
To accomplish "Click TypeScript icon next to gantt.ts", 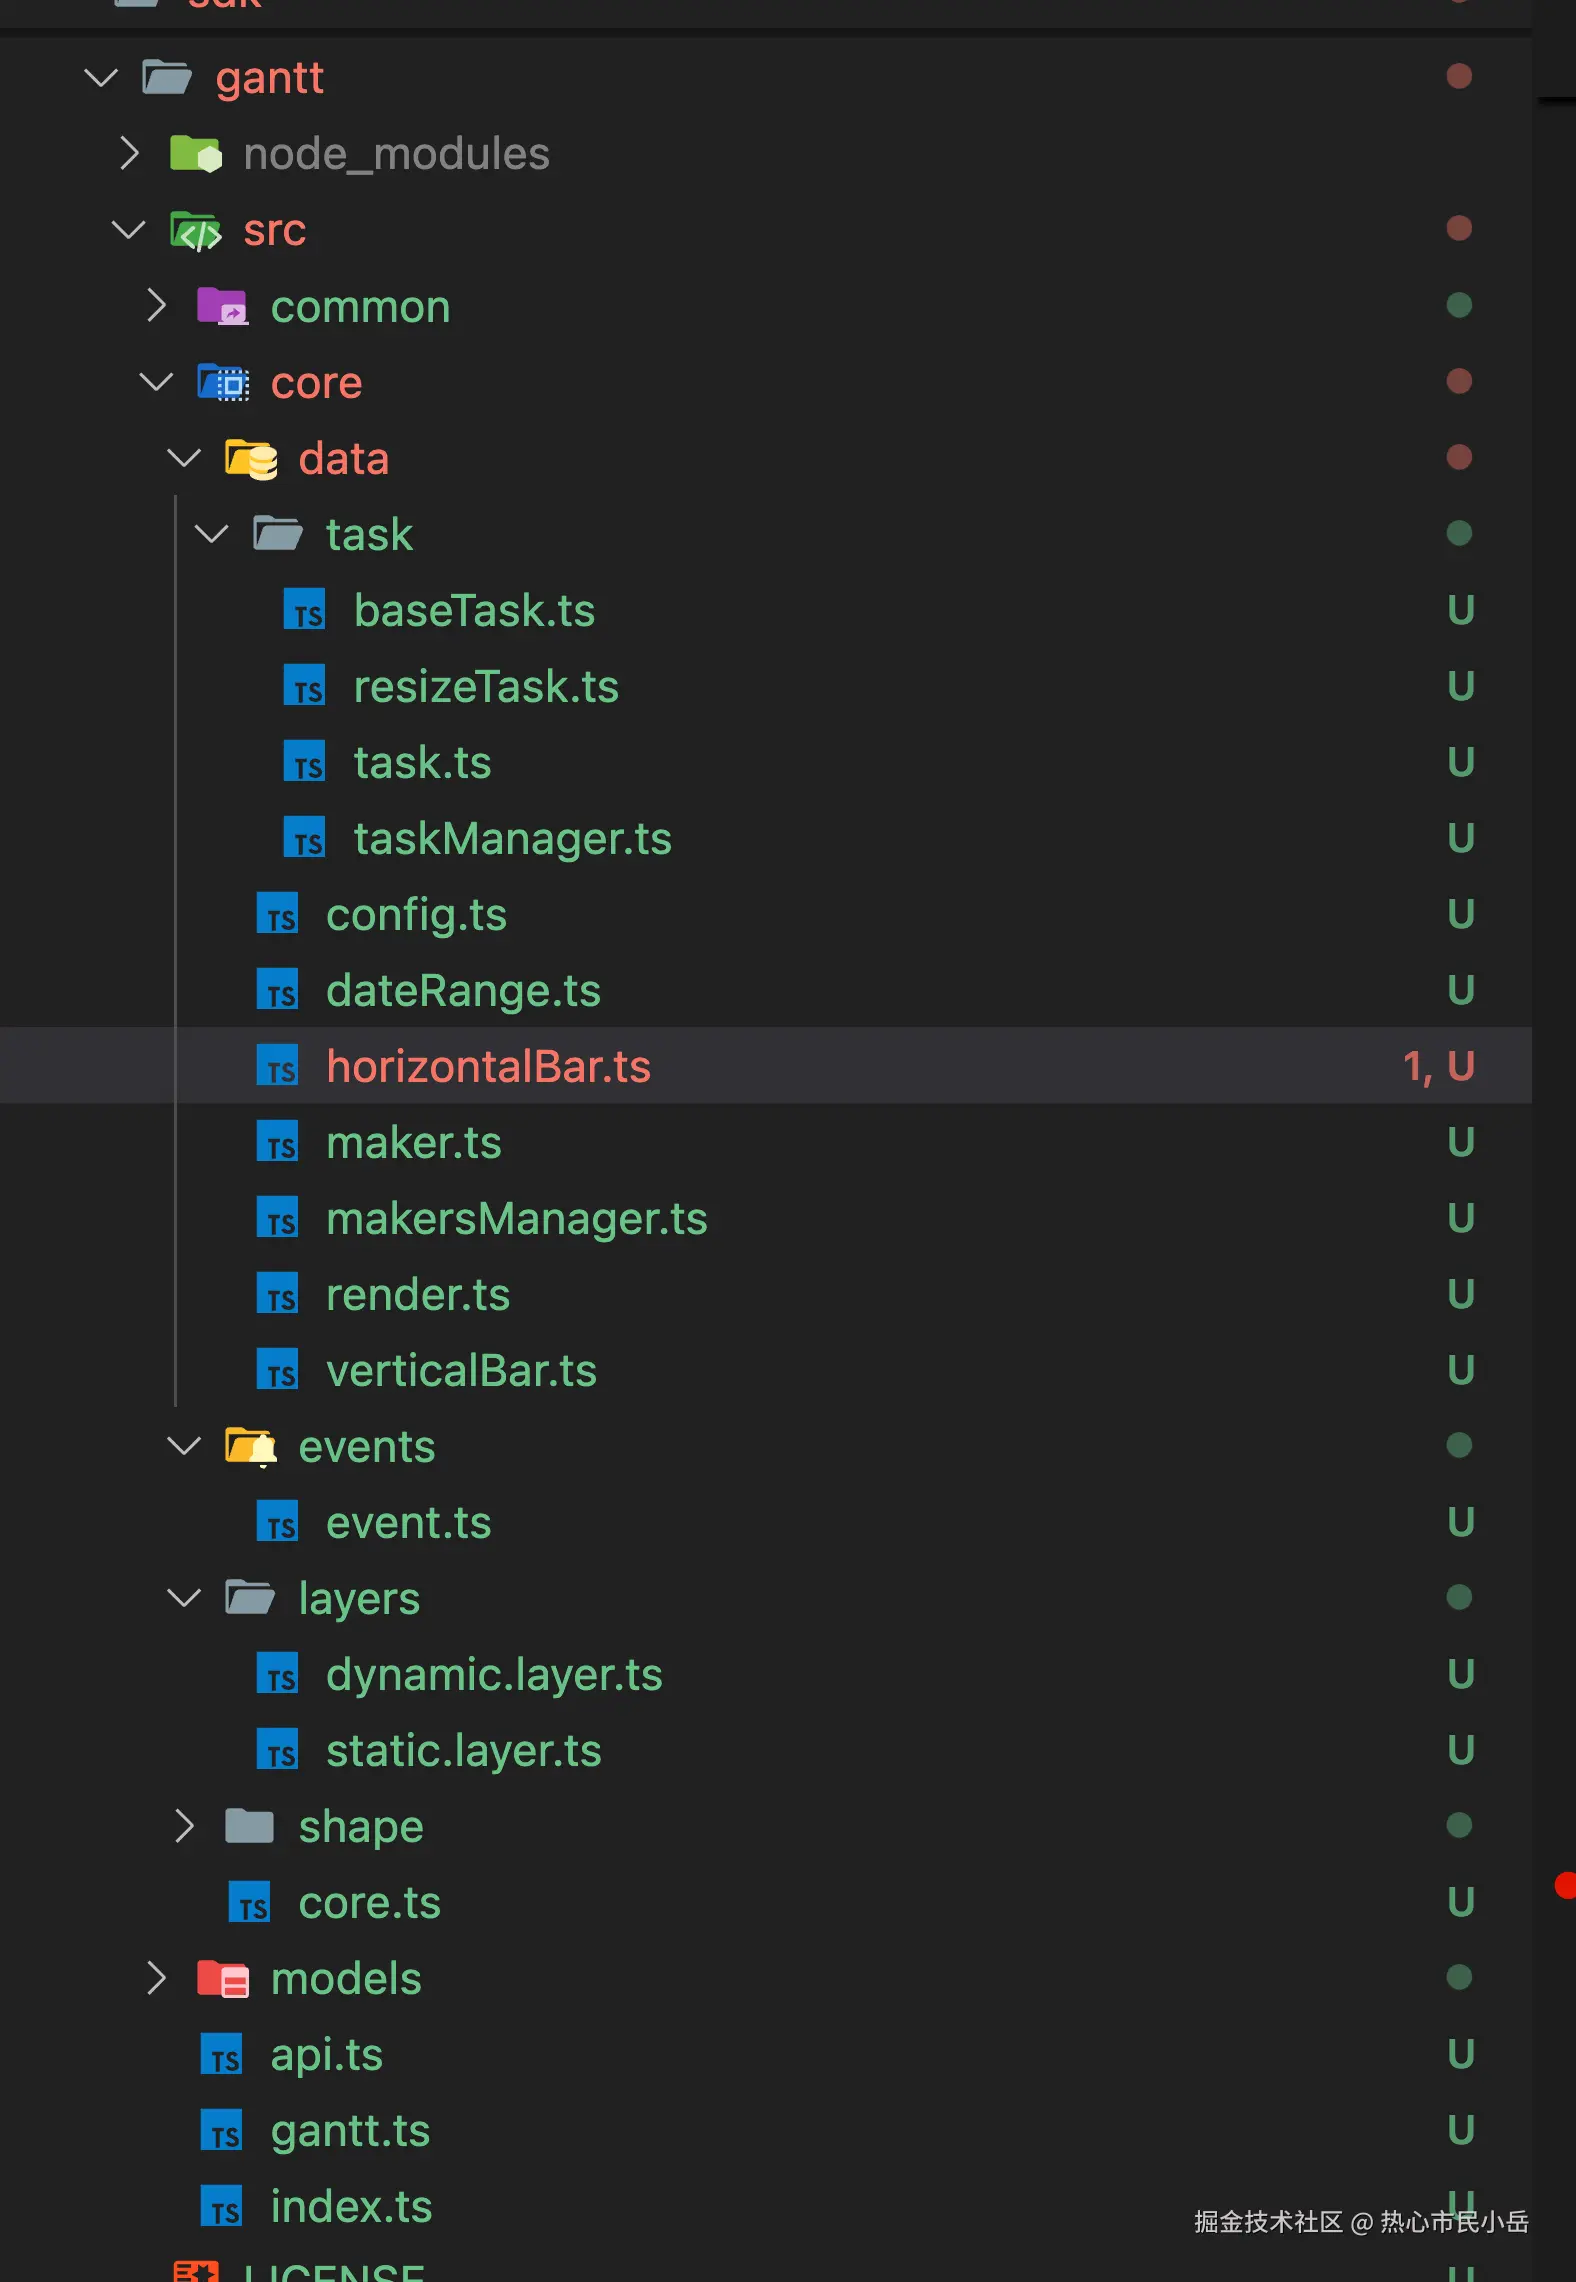I will [222, 2131].
